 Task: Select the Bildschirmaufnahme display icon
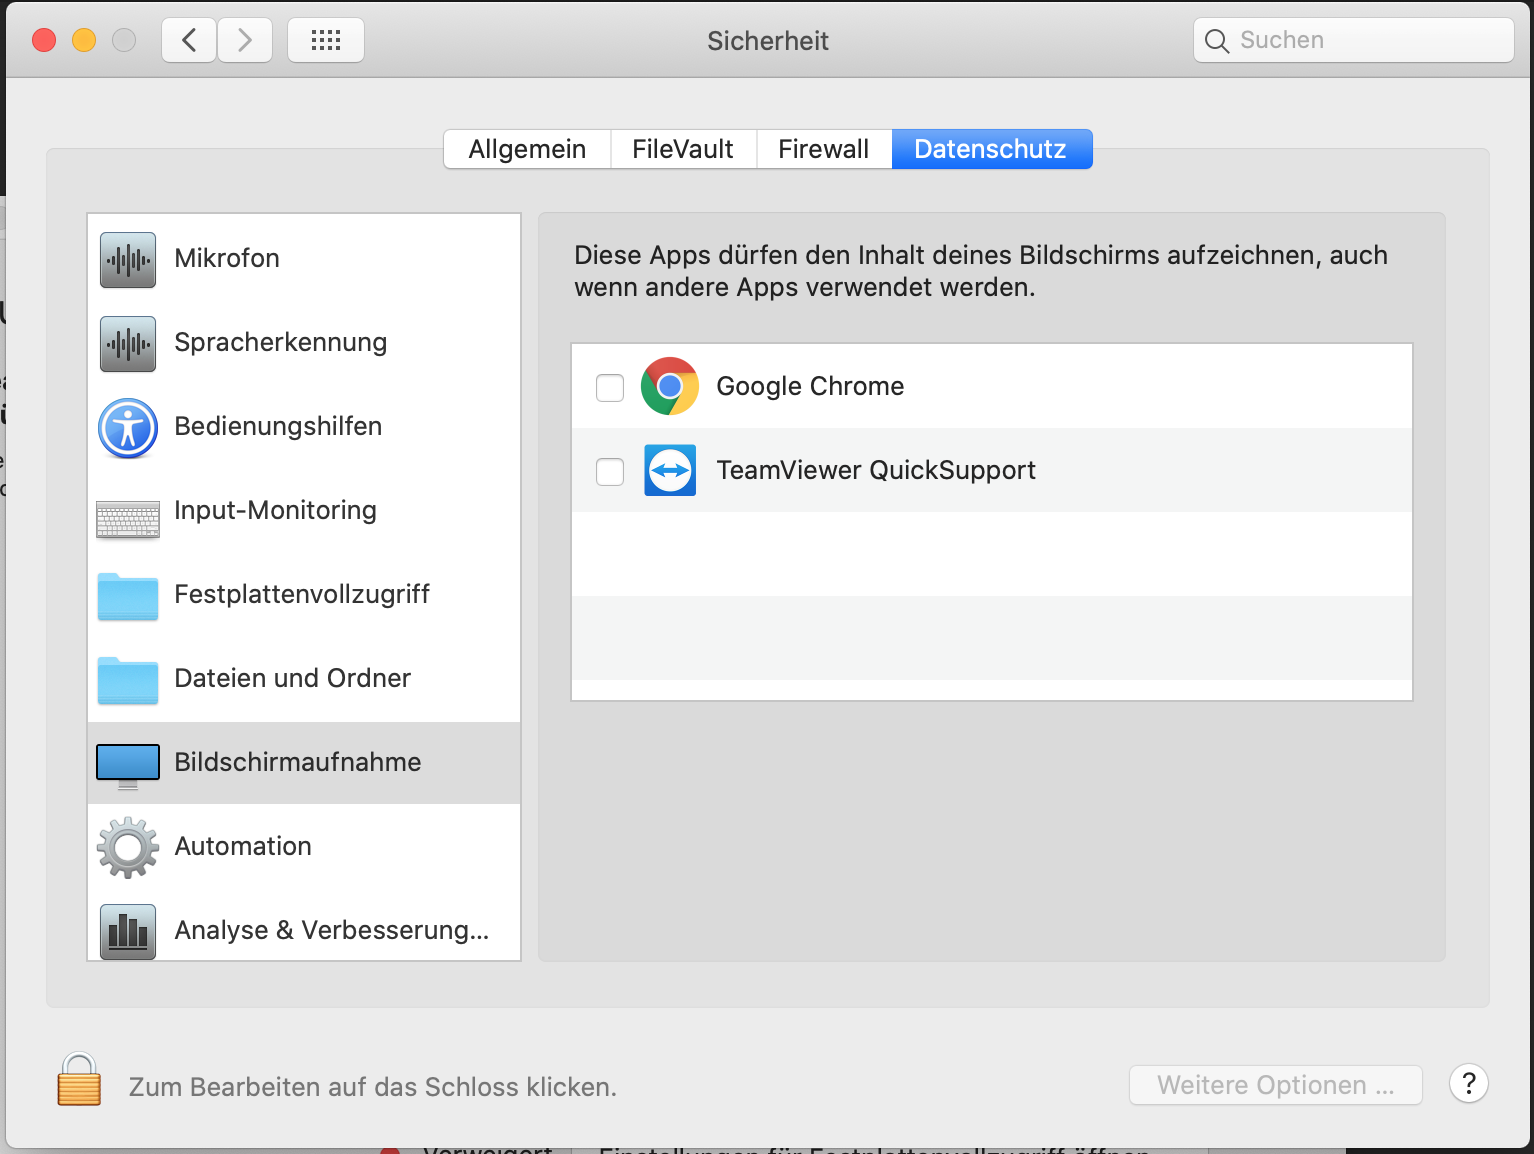tap(127, 764)
